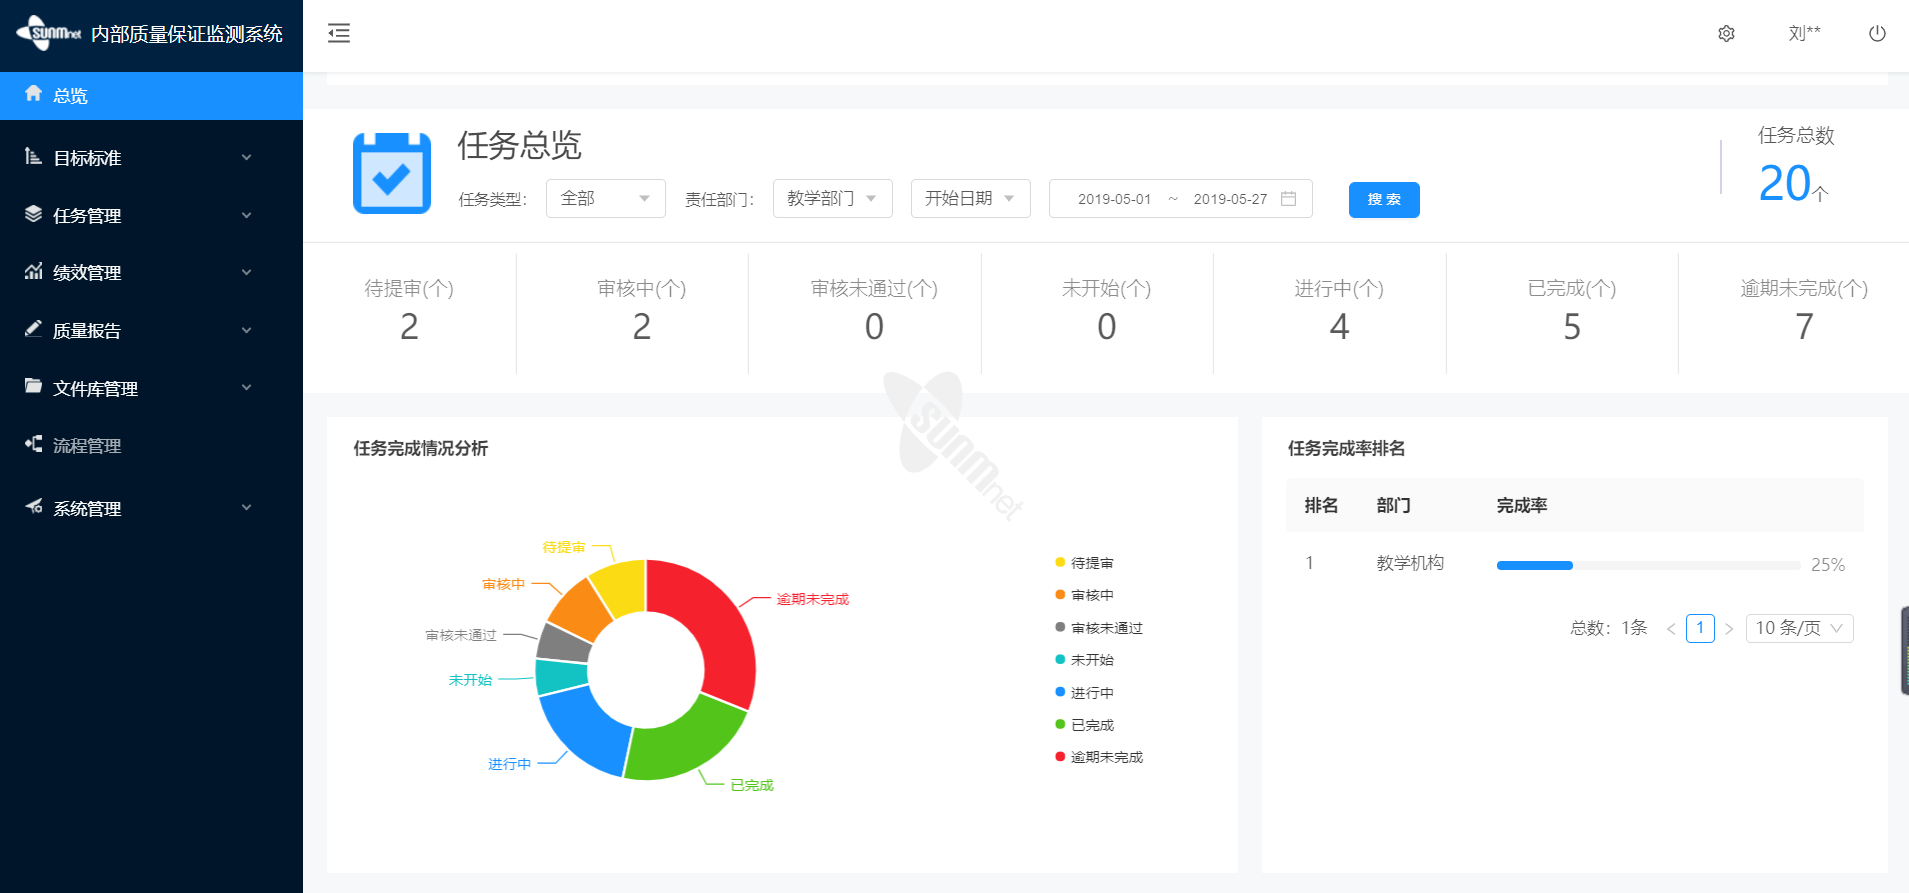This screenshot has height=893, width=1909.
Task: Collapse the sidebar with the menu fold icon
Action: coord(339,33)
